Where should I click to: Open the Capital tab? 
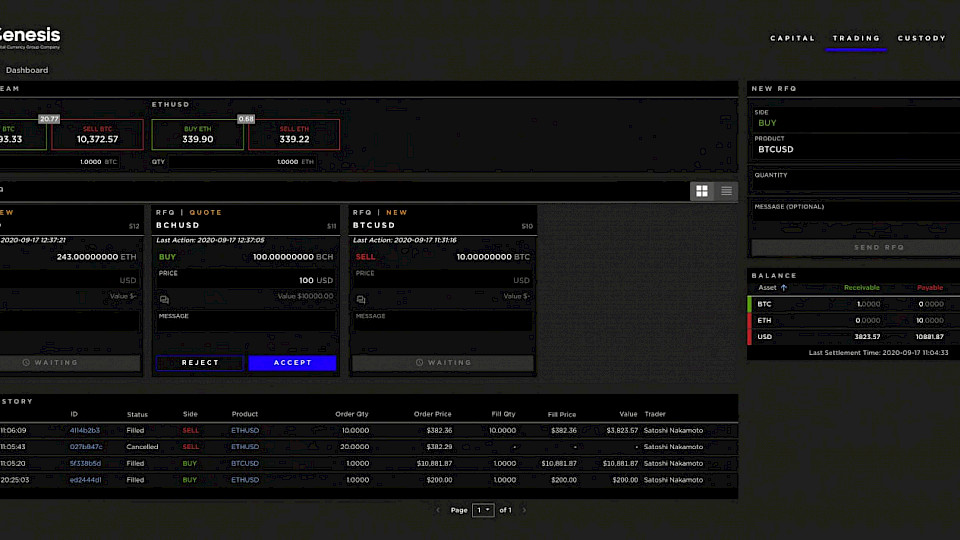(792, 38)
